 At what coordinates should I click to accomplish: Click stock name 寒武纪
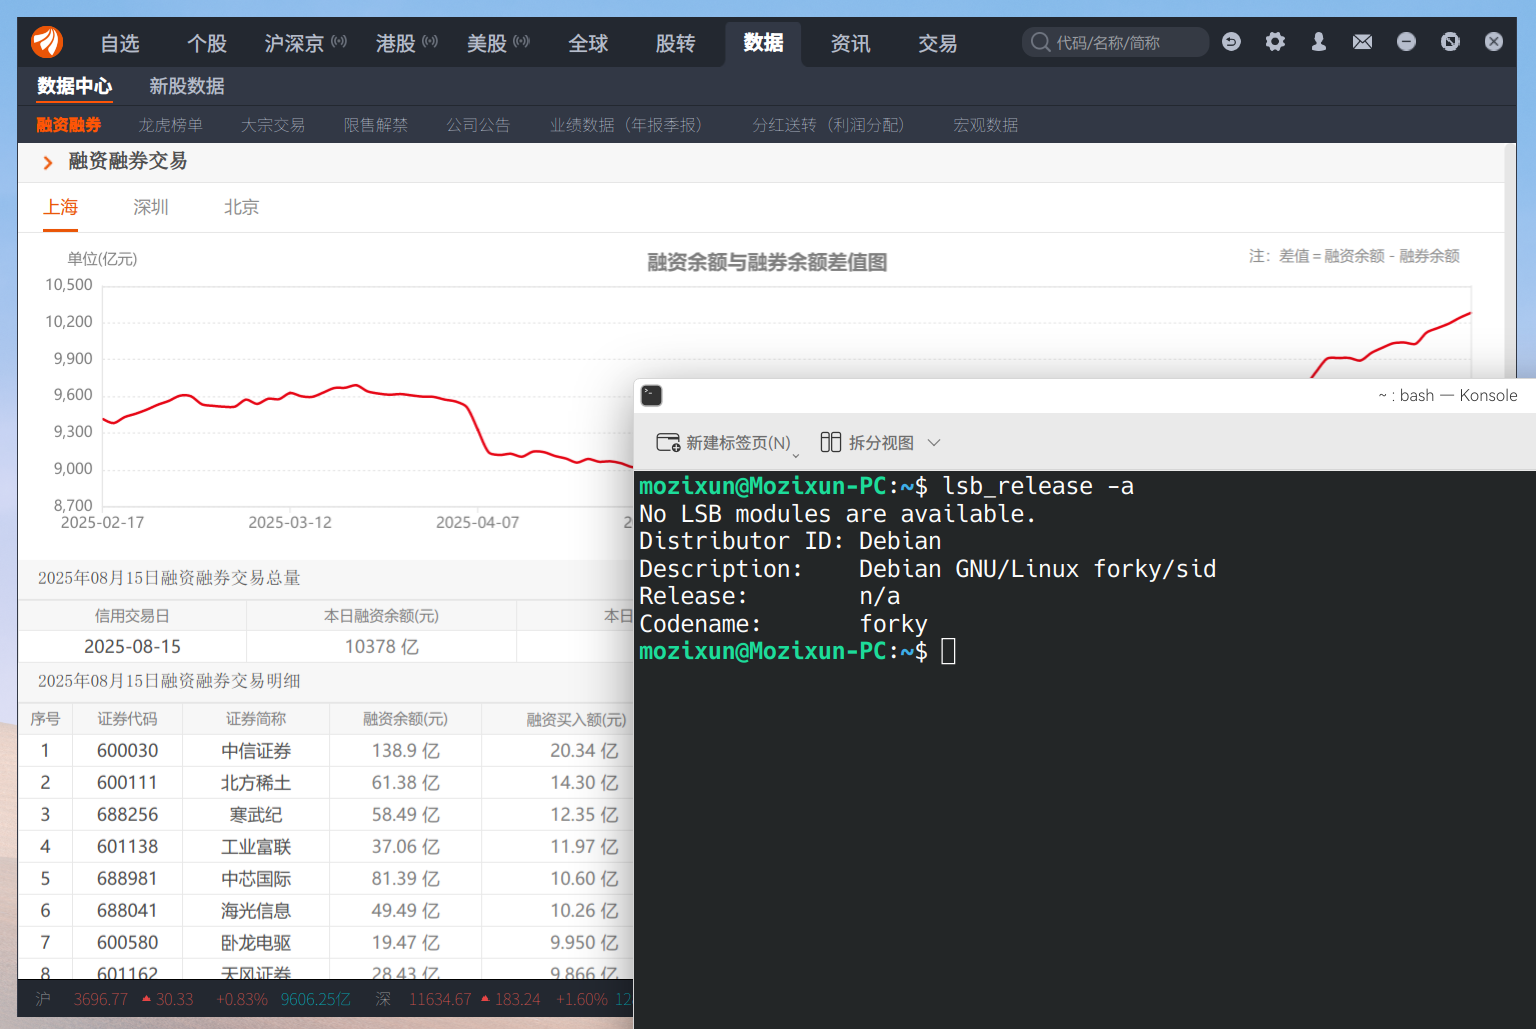coord(256,814)
